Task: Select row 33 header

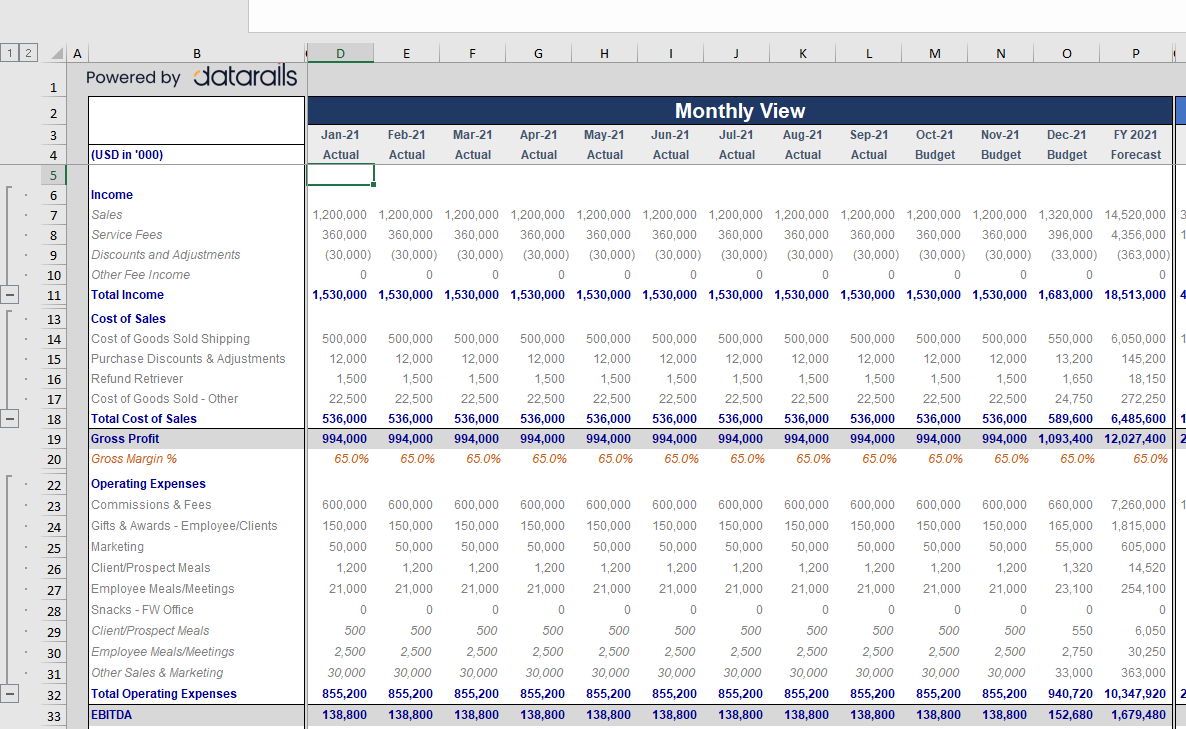Action: coord(54,715)
